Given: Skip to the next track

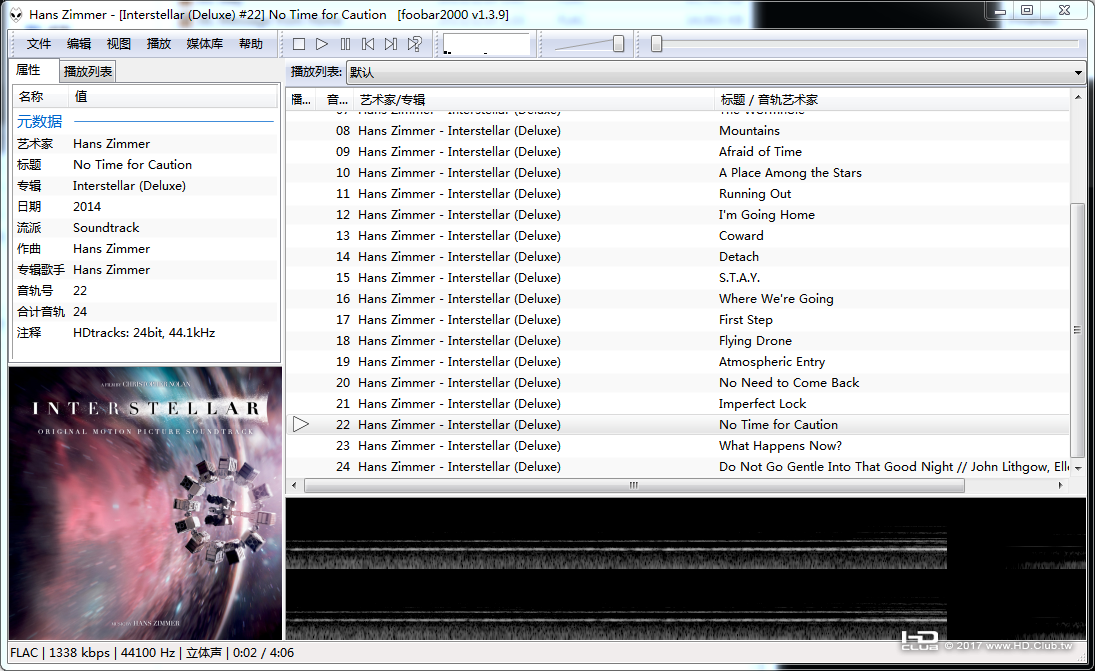Looking at the screenshot, I should click(x=391, y=44).
